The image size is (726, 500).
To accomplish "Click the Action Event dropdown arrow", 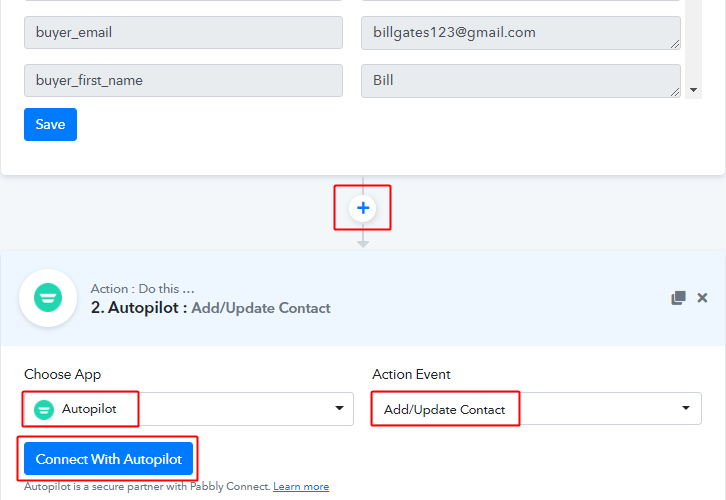I will 686,408.
